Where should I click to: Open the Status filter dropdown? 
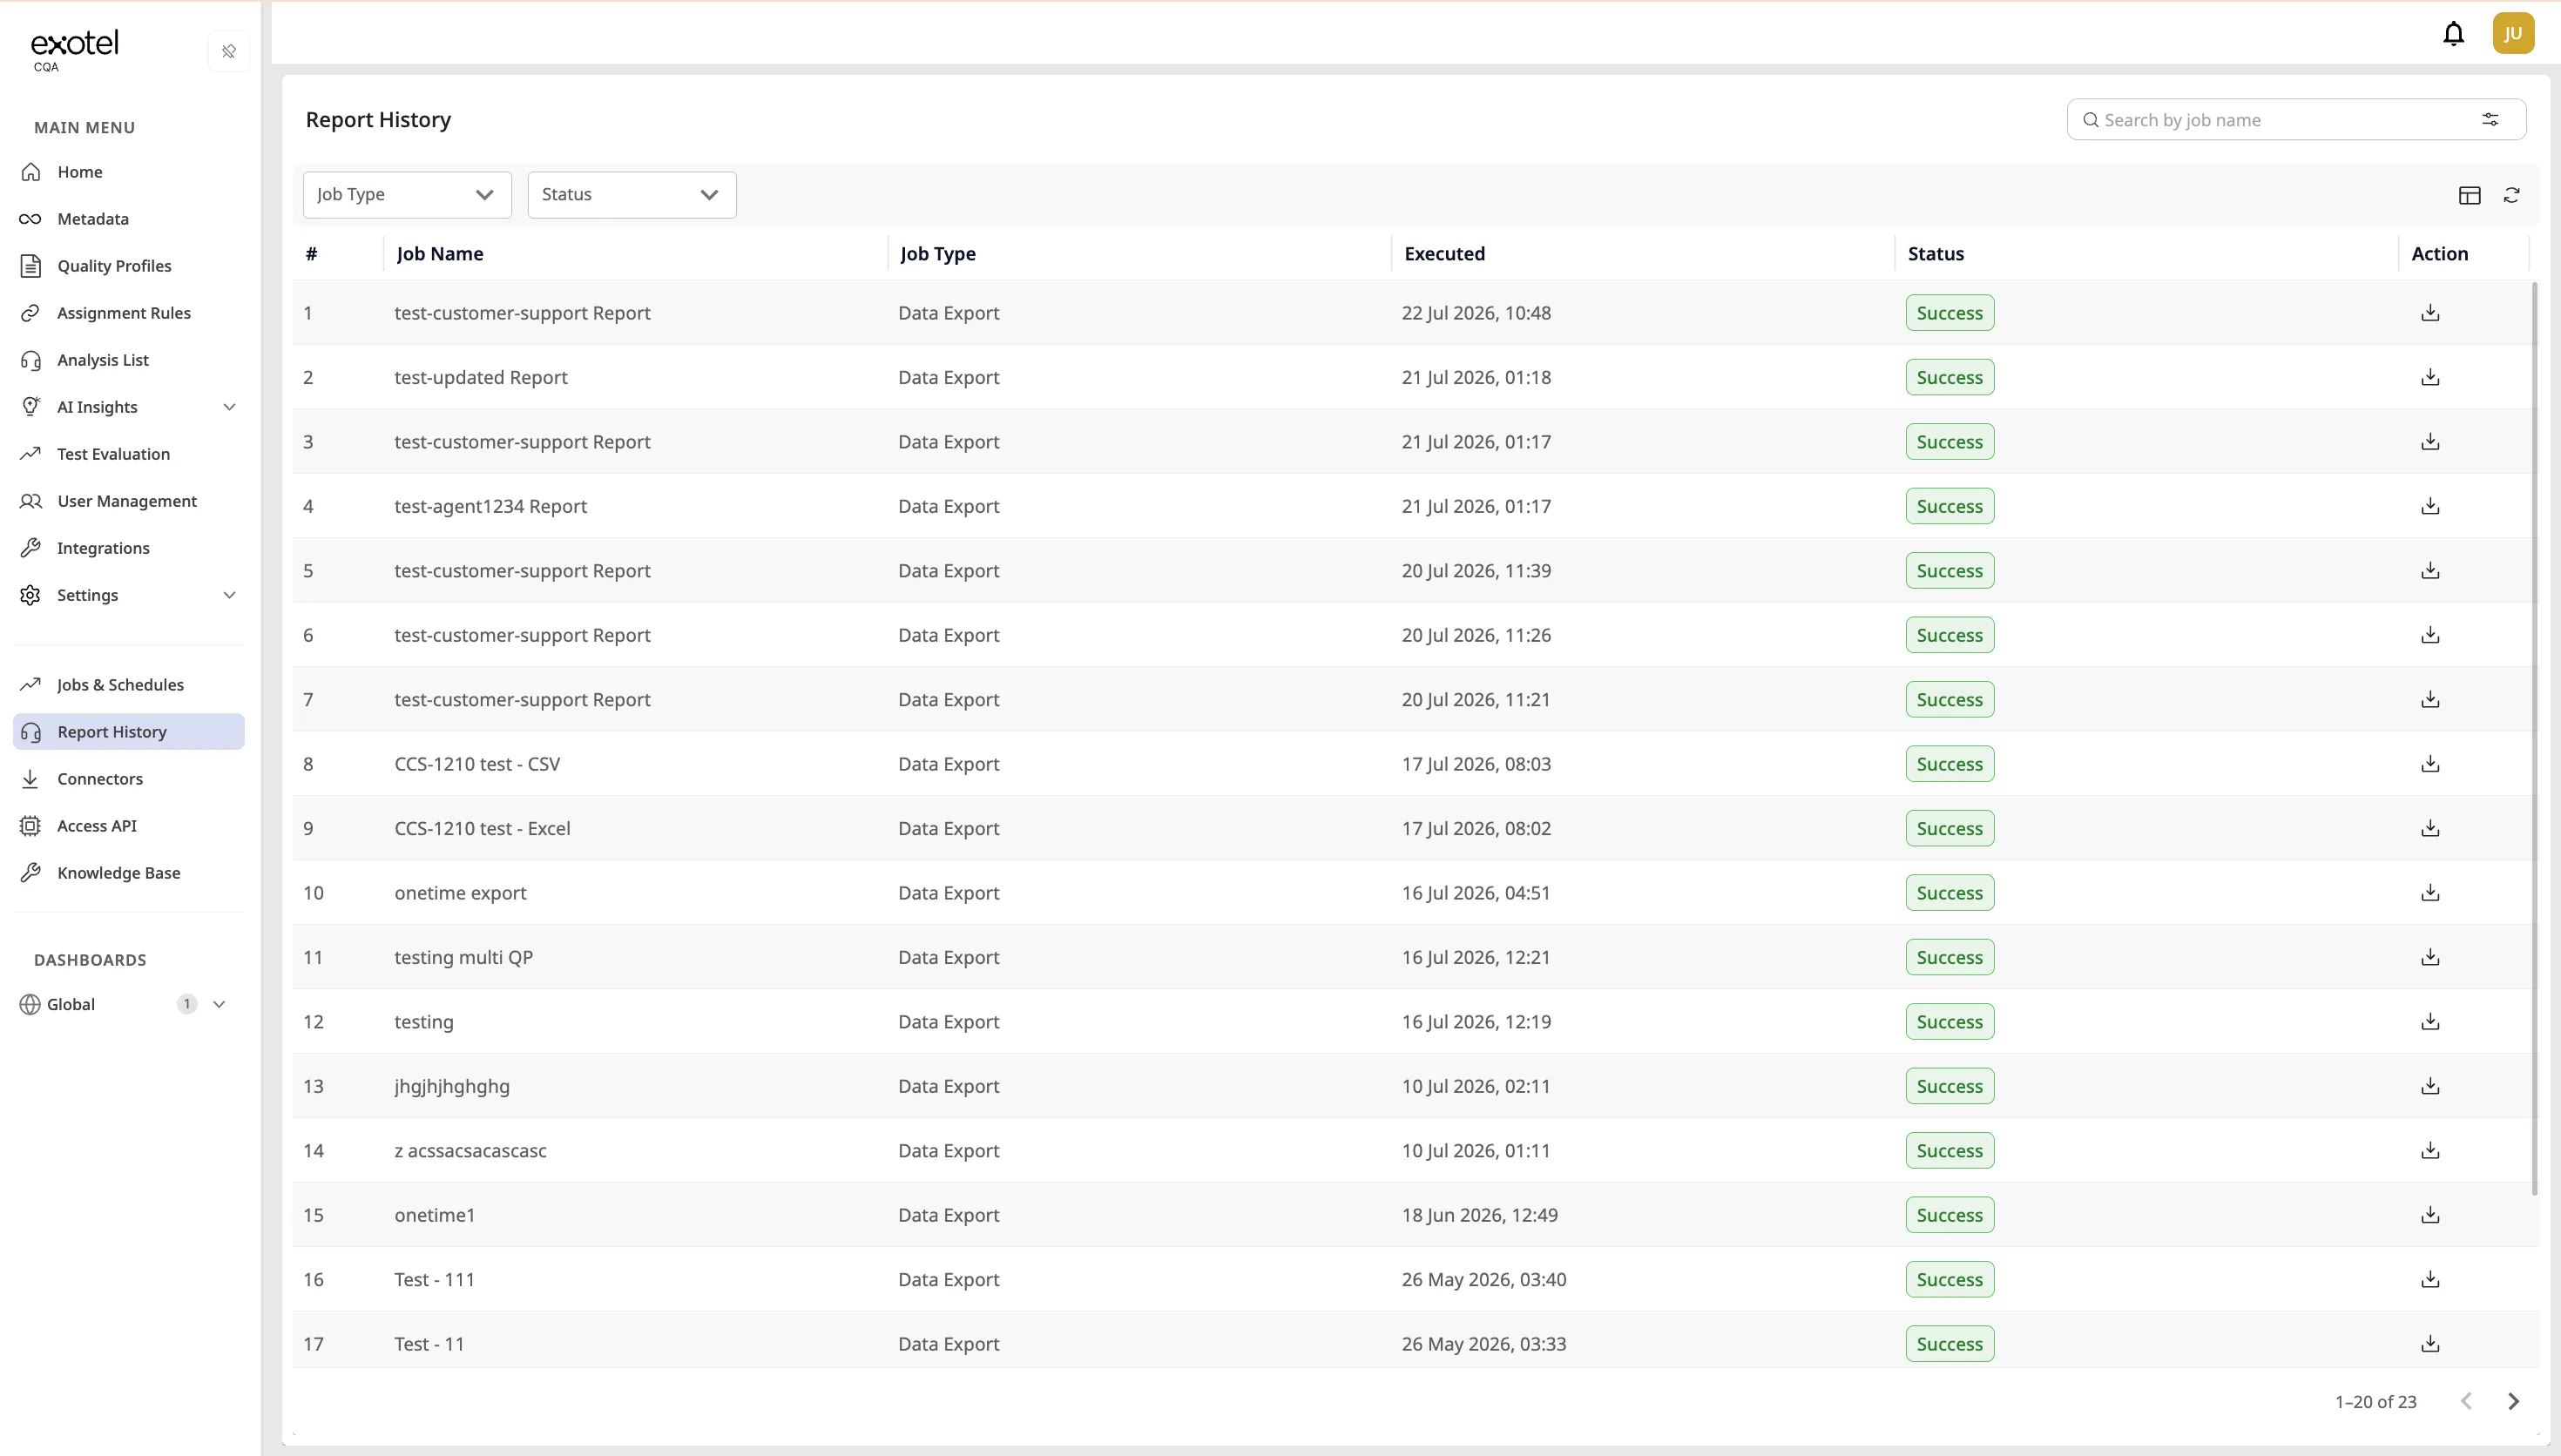(632, 195)
